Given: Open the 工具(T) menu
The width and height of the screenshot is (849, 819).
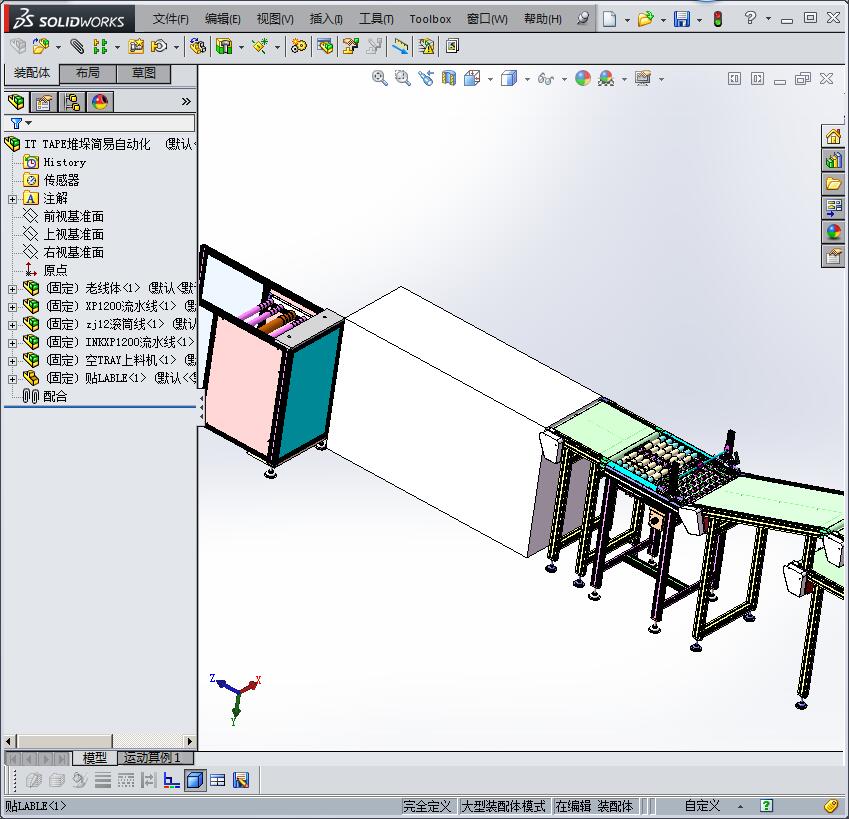Looking at the screenshot, I should click(x=376, y=19).
